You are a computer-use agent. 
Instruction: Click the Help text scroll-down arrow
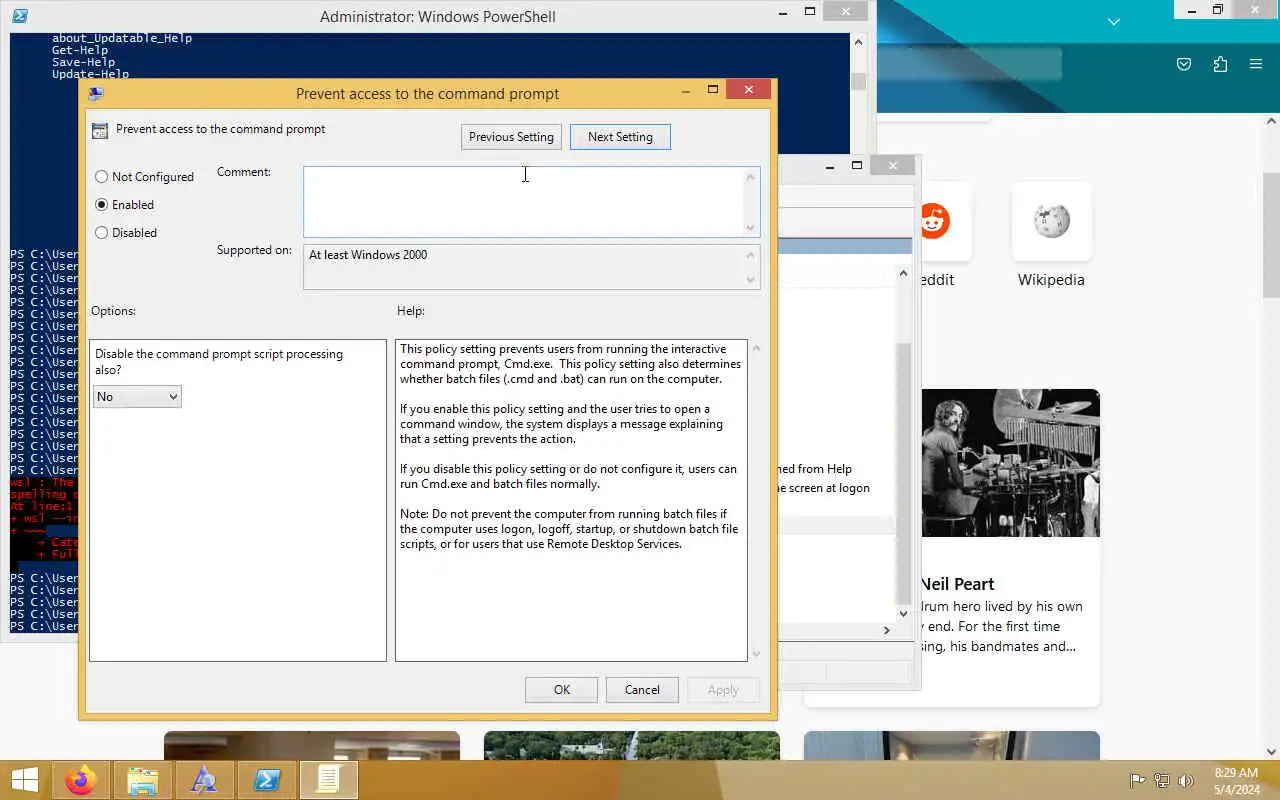756,654
